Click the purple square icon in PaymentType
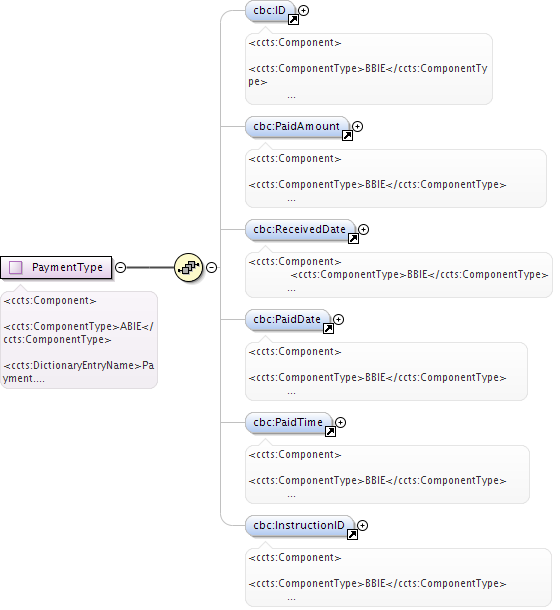Screen dimensions: 560x610 tap(16, 268)
